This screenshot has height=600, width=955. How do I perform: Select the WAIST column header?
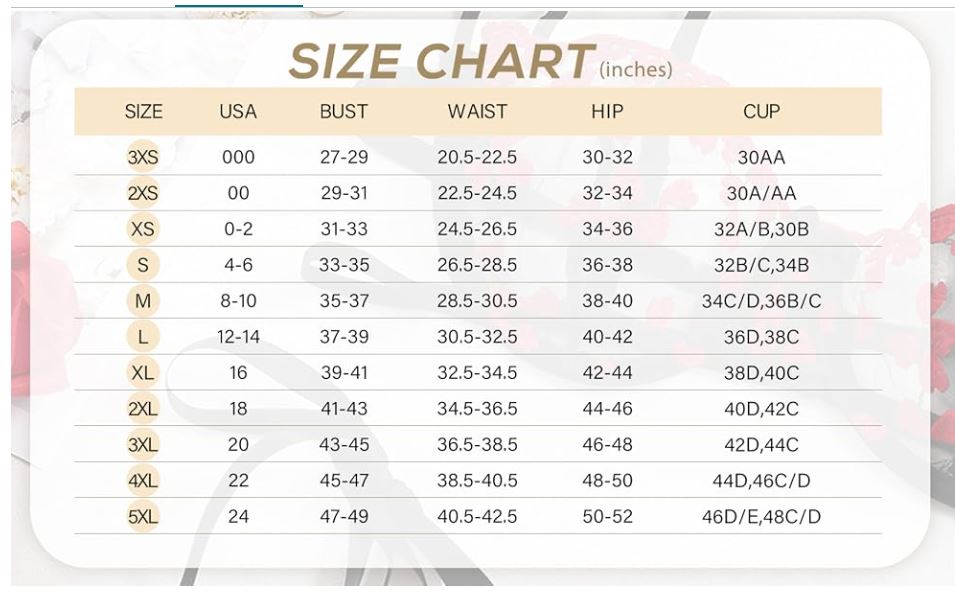pos(477,112)
